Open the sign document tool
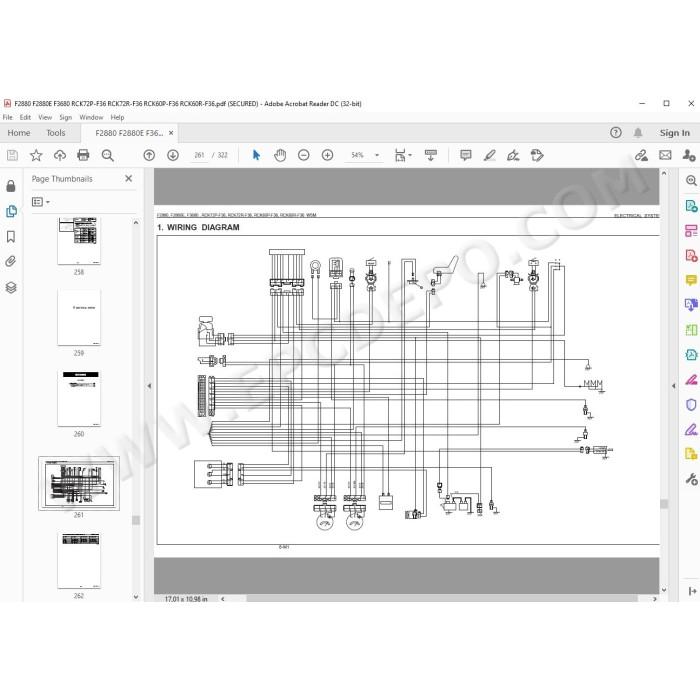Viewport: 700px width, 700px height. point(513,155)
